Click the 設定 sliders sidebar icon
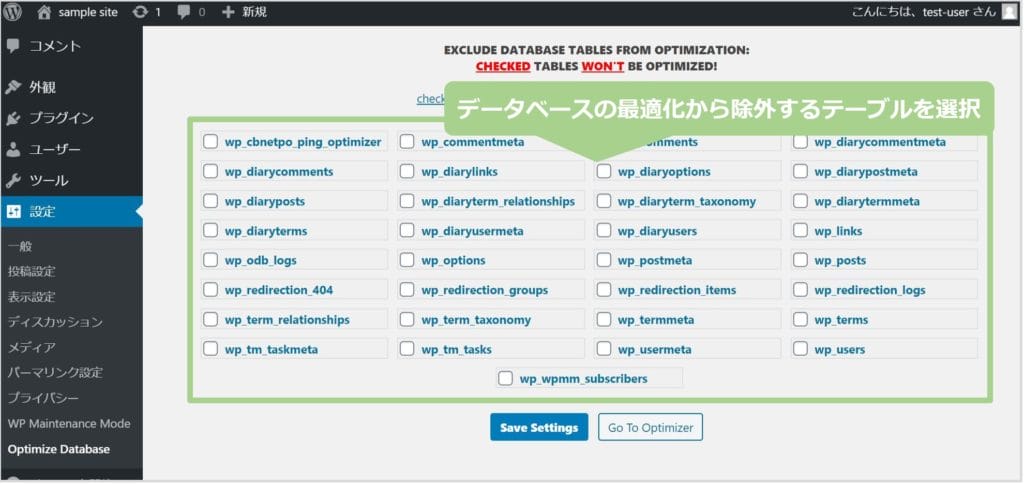This screenshot has height=484, width=1024. pyautogui.click(x=13, y=212)
